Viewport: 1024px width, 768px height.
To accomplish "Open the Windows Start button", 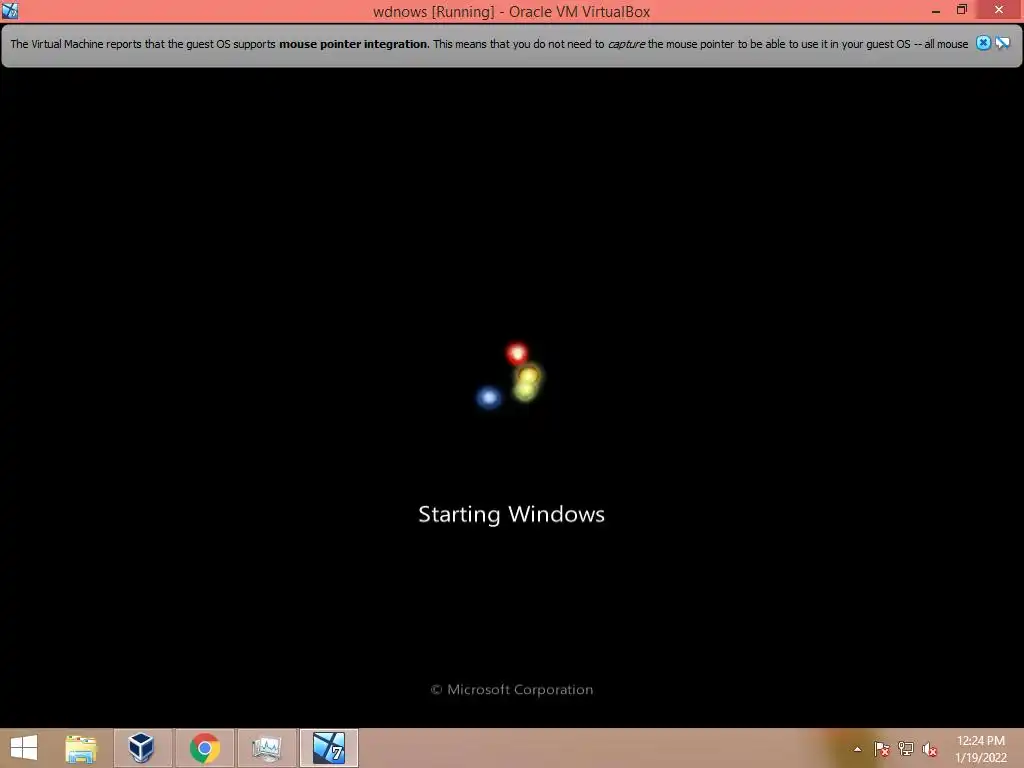I will (x=24, y=748).
